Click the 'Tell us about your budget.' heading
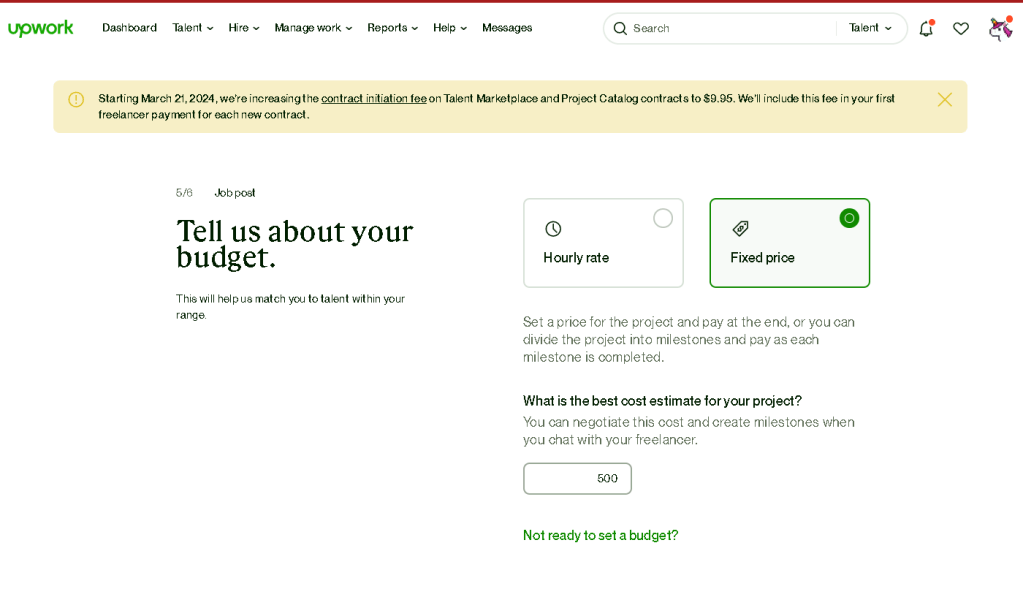The width and height of the screenshot is (1023, 589). pos(294,244)
